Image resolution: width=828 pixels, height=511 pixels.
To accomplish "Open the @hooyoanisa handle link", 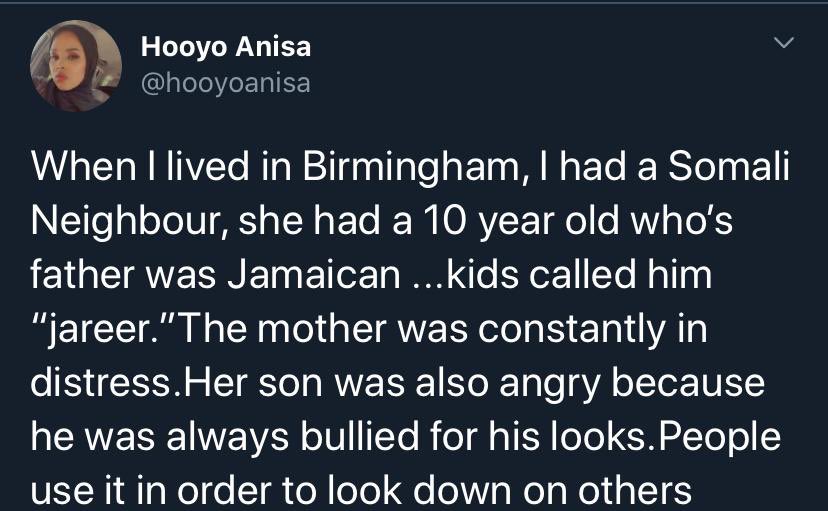I will tap(226, 83).
